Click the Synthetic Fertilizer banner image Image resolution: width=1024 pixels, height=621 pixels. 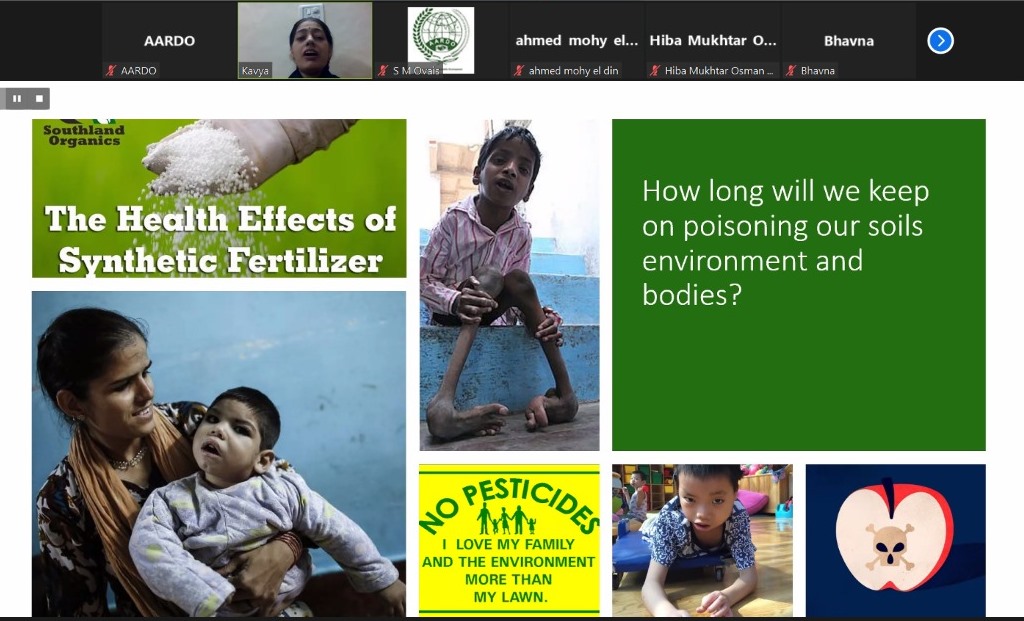219,198
